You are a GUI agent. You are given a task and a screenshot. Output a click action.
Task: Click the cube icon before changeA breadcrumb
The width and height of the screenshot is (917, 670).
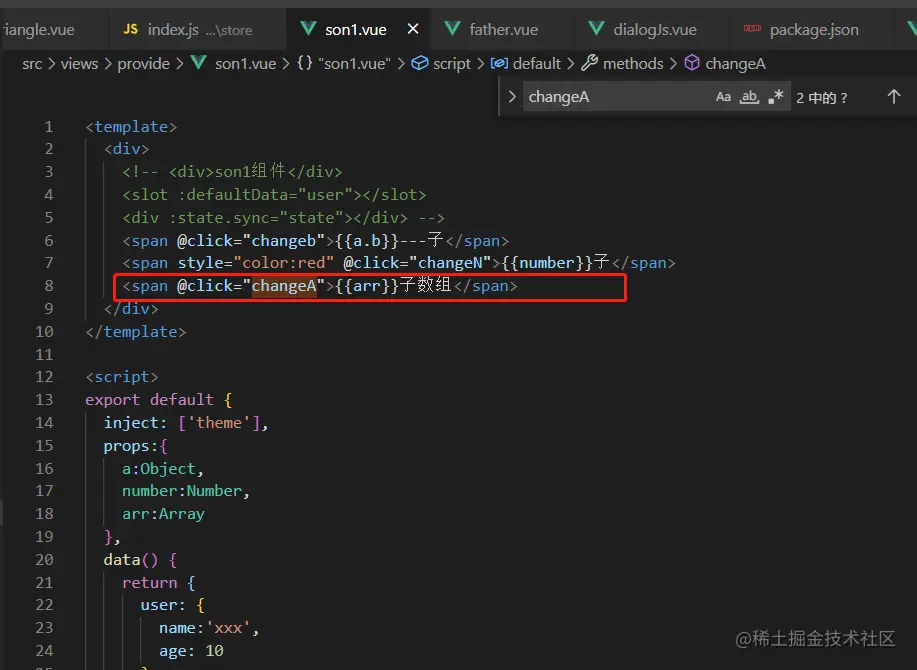tap(692, 63)
